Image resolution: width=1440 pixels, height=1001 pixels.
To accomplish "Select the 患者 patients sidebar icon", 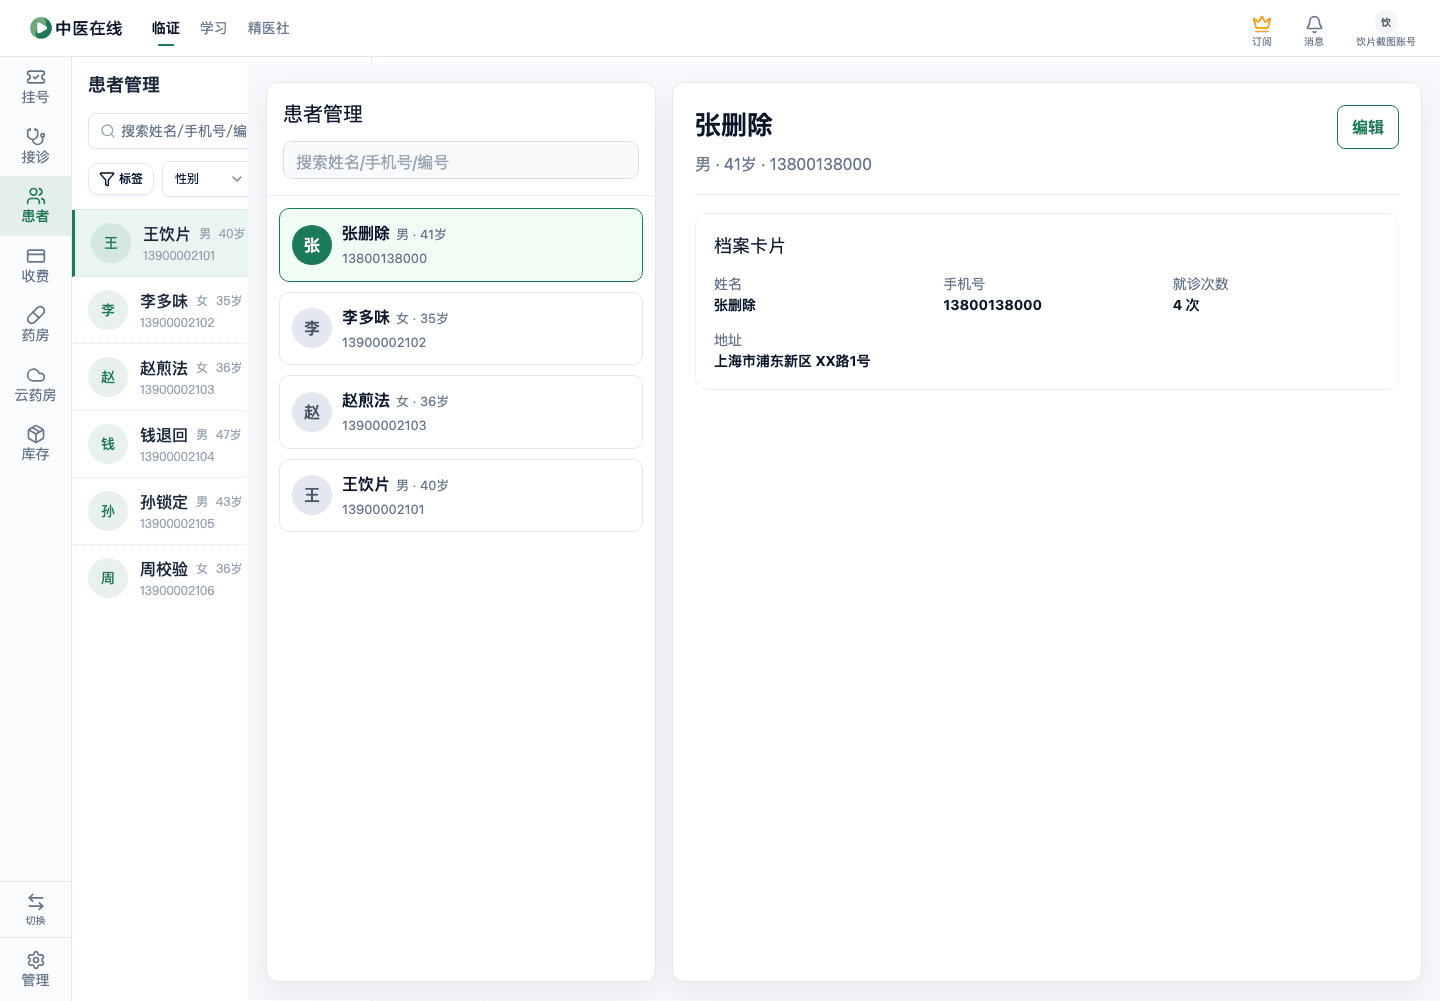I will (36, 196).
